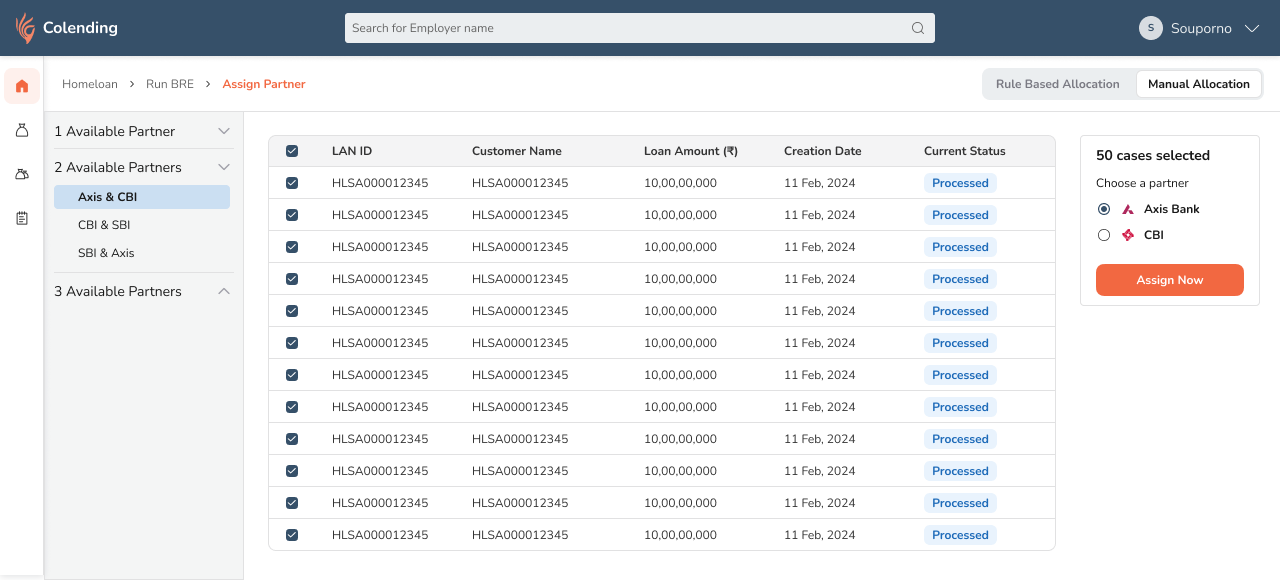Image resolution: width=1280 pixels, height=580 pixels.
Task: Click the LAN ID column header
Action: 352,151
